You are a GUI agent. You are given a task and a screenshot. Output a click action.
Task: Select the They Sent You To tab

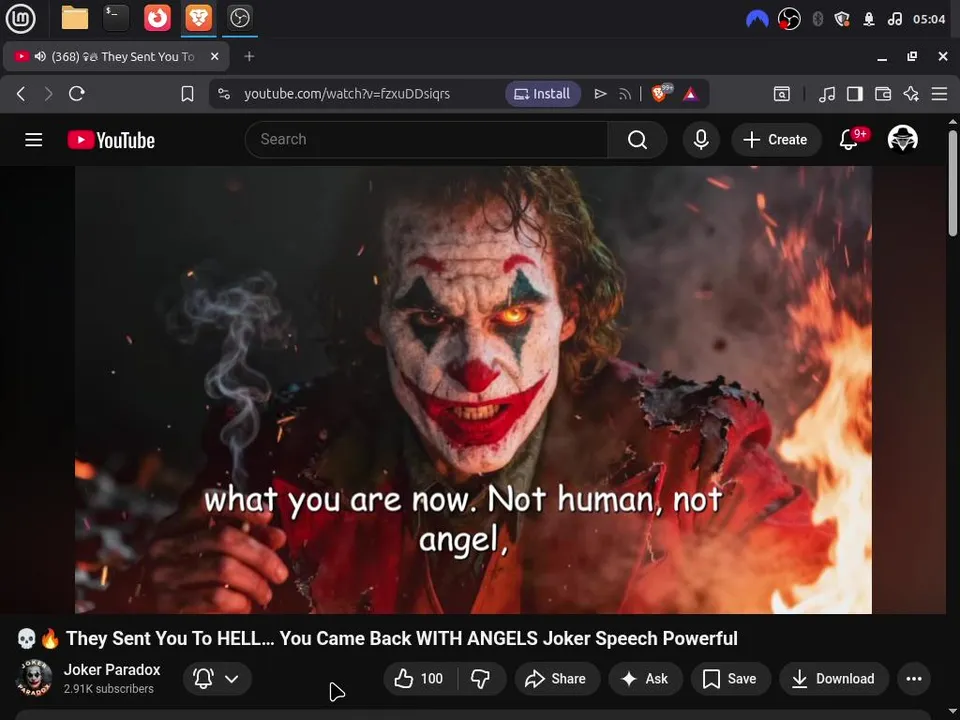117,56
